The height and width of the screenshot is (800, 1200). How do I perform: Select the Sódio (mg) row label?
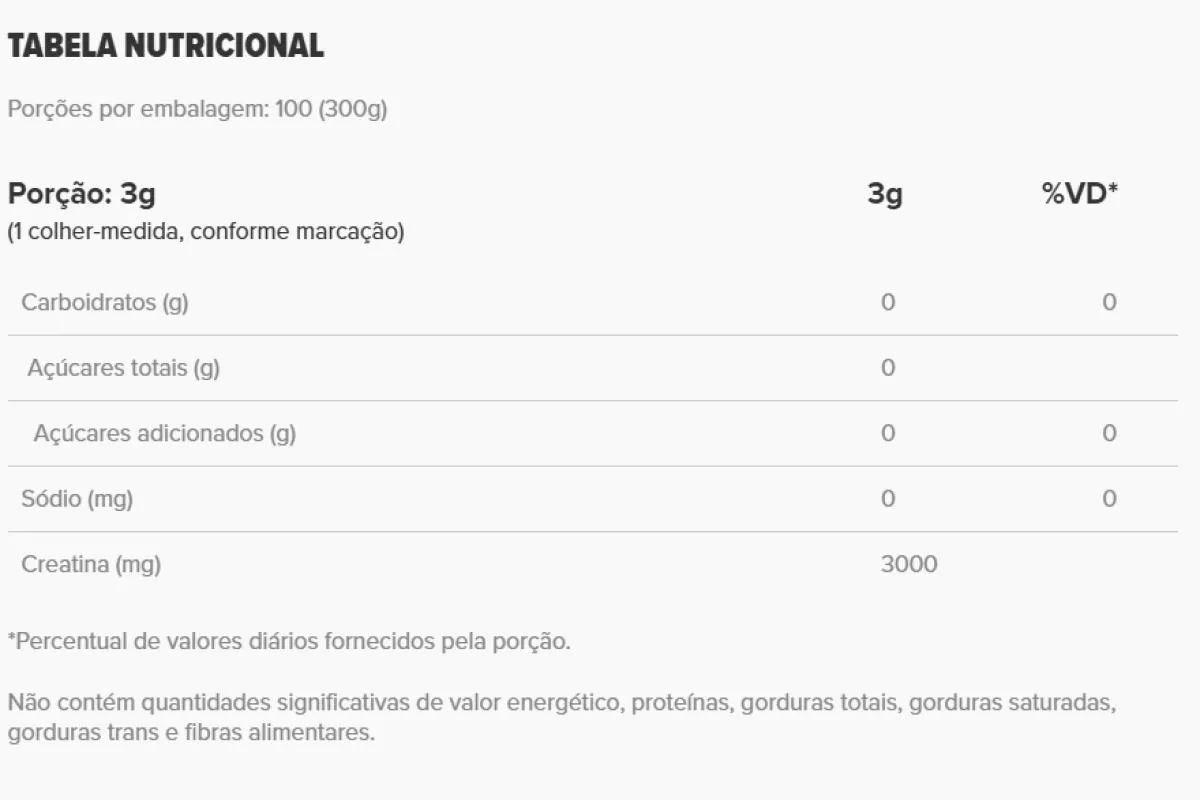pyautogui.click(x=77, y=499)
